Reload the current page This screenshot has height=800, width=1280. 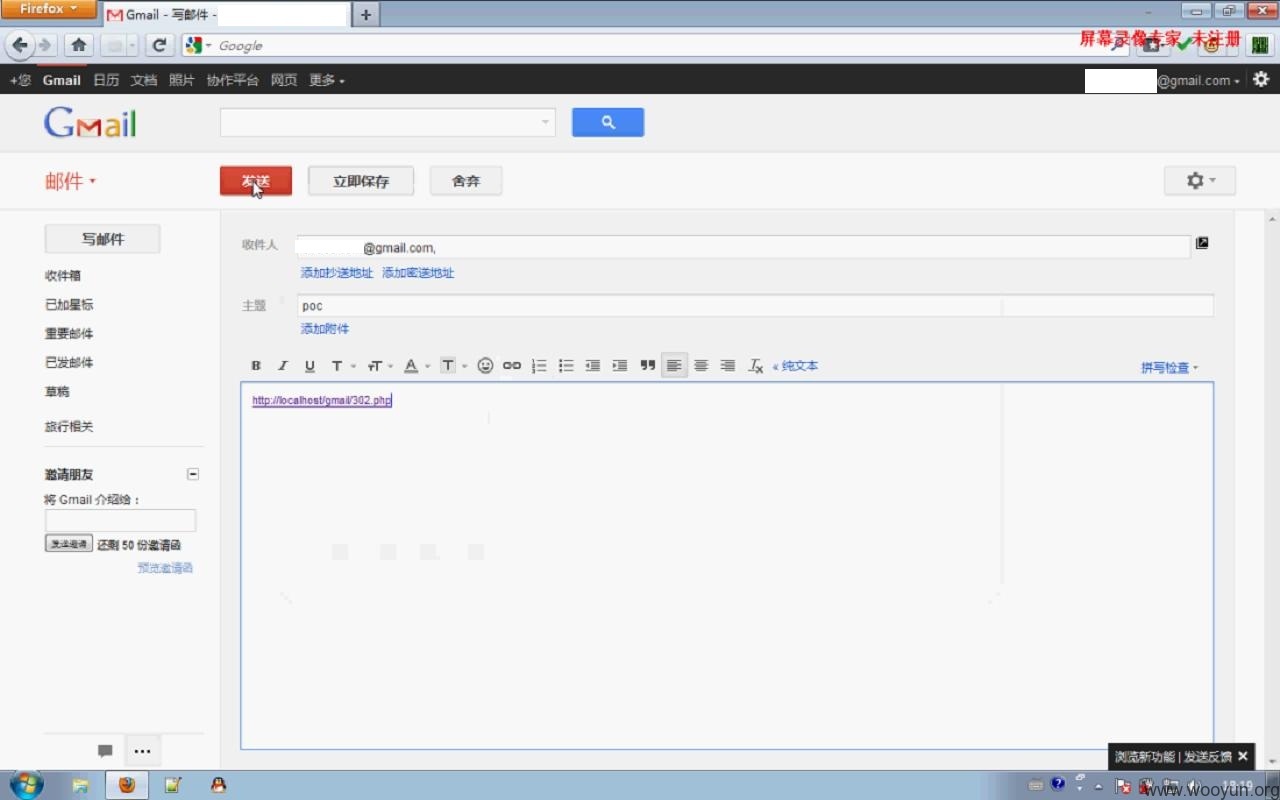pos(160,45)
